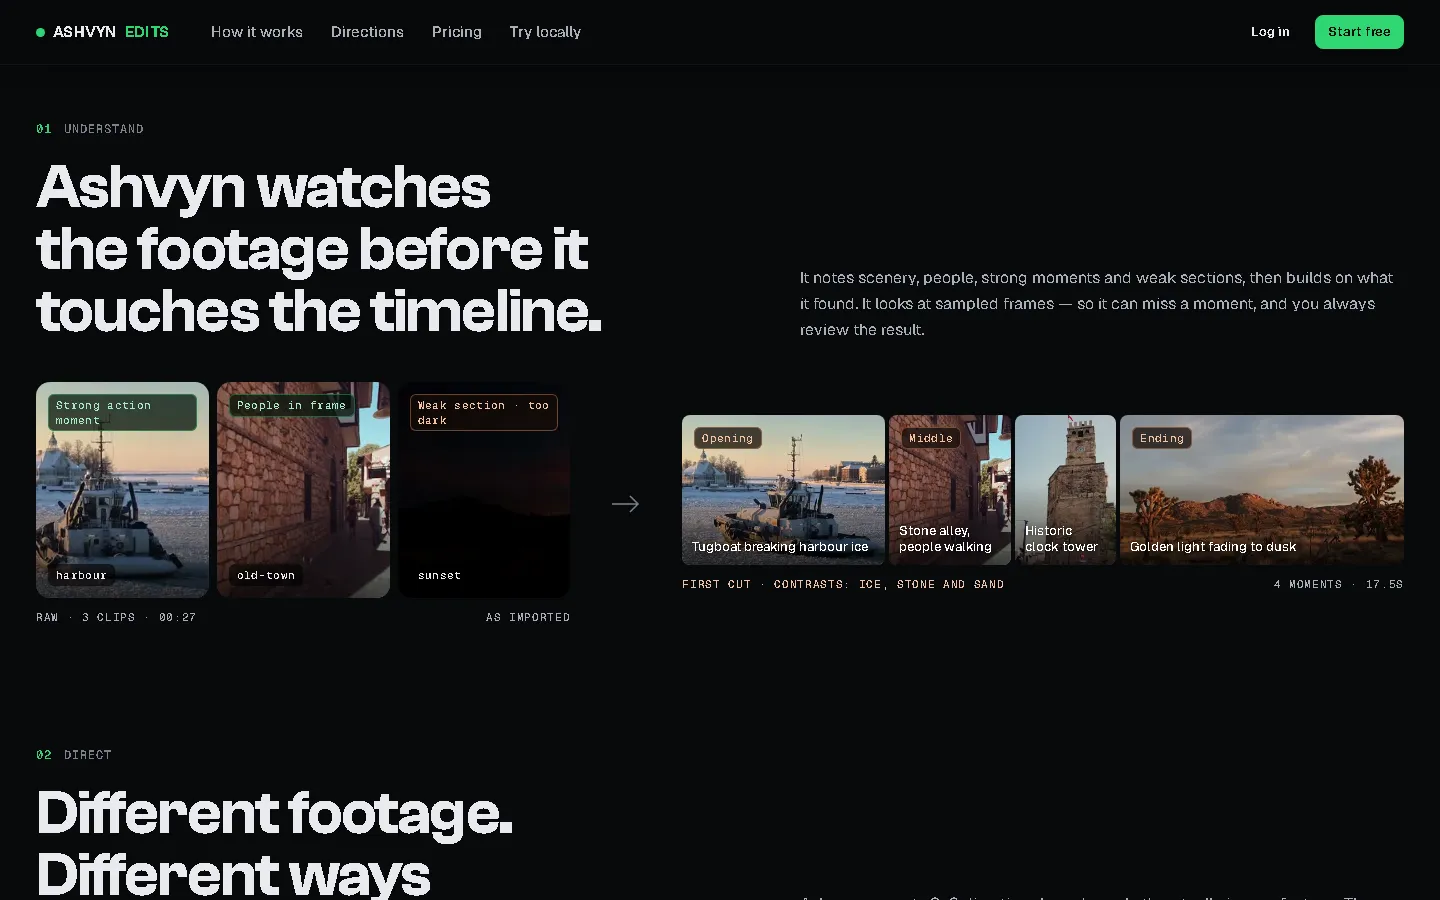Screen dimensions: 1440x900
Task: Open the Pricing page
Action: point(457,32)
